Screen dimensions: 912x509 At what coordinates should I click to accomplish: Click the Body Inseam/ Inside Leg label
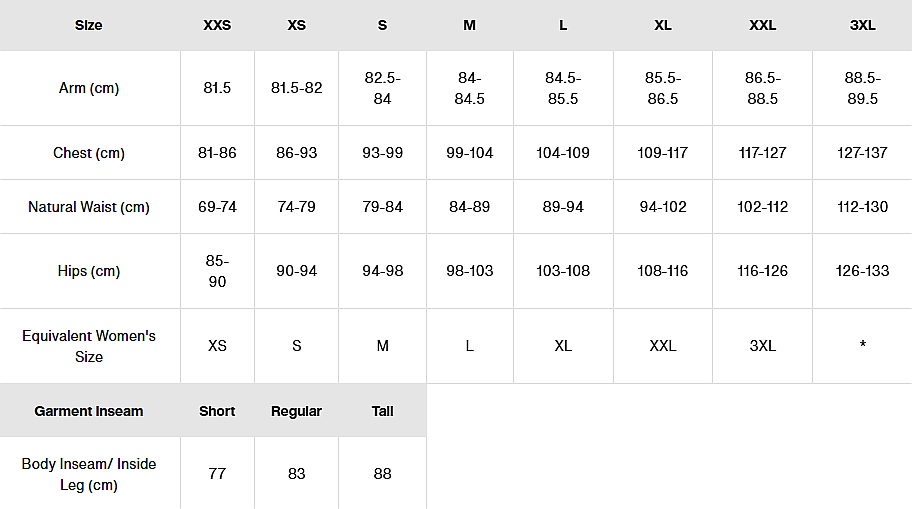point(89,474)
